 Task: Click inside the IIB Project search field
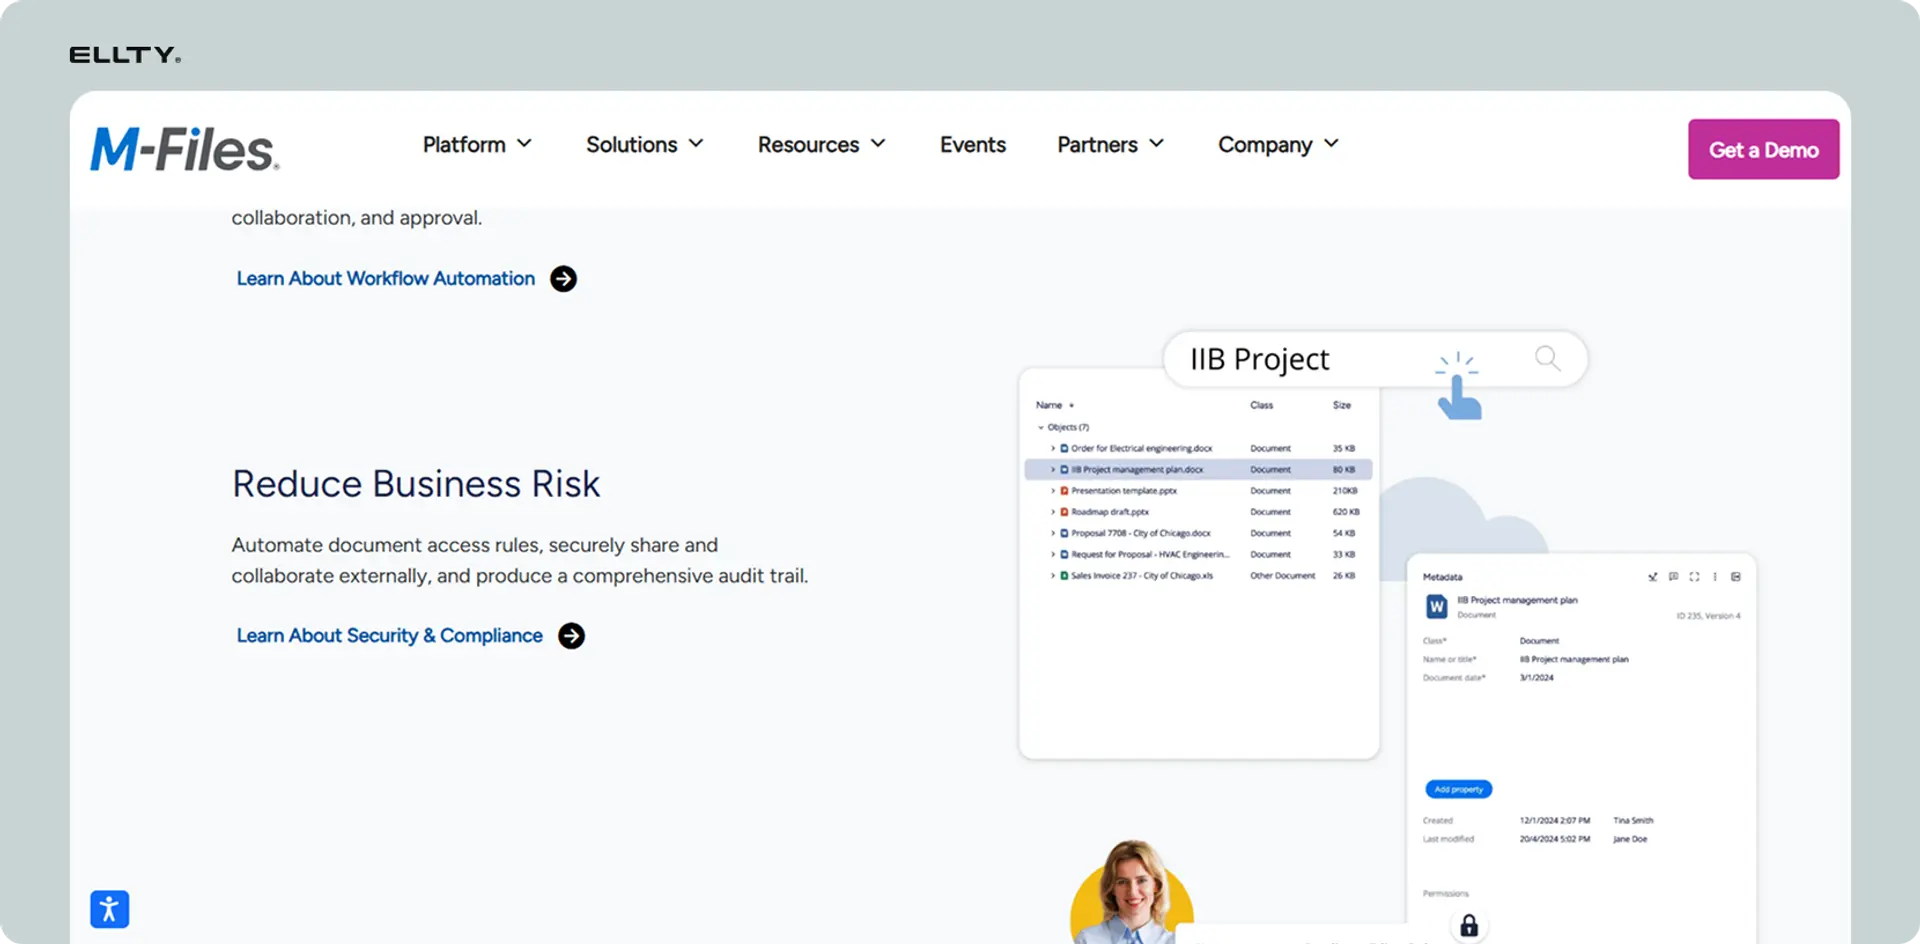[1375, 359]
